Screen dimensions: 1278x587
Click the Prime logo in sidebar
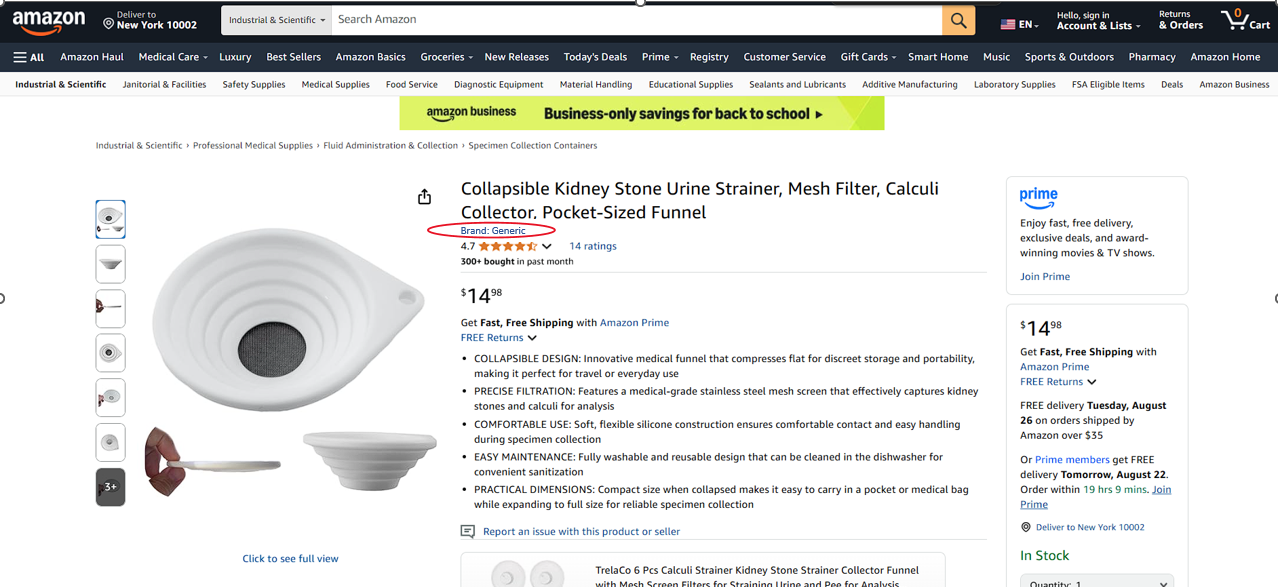1039,197
